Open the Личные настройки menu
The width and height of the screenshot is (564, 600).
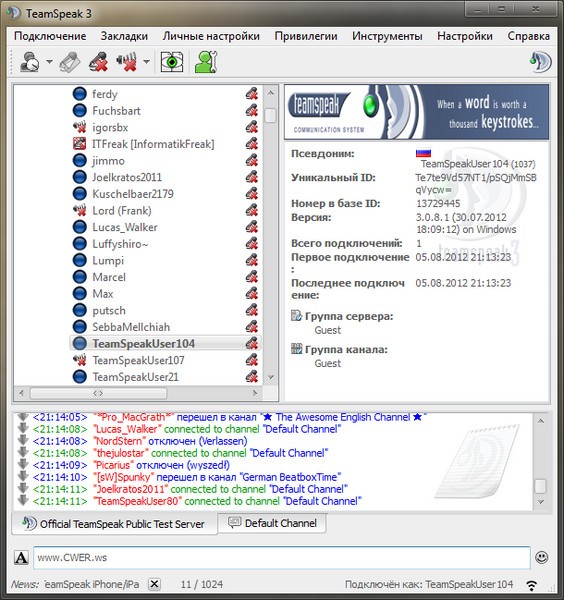tap(211, 36)
